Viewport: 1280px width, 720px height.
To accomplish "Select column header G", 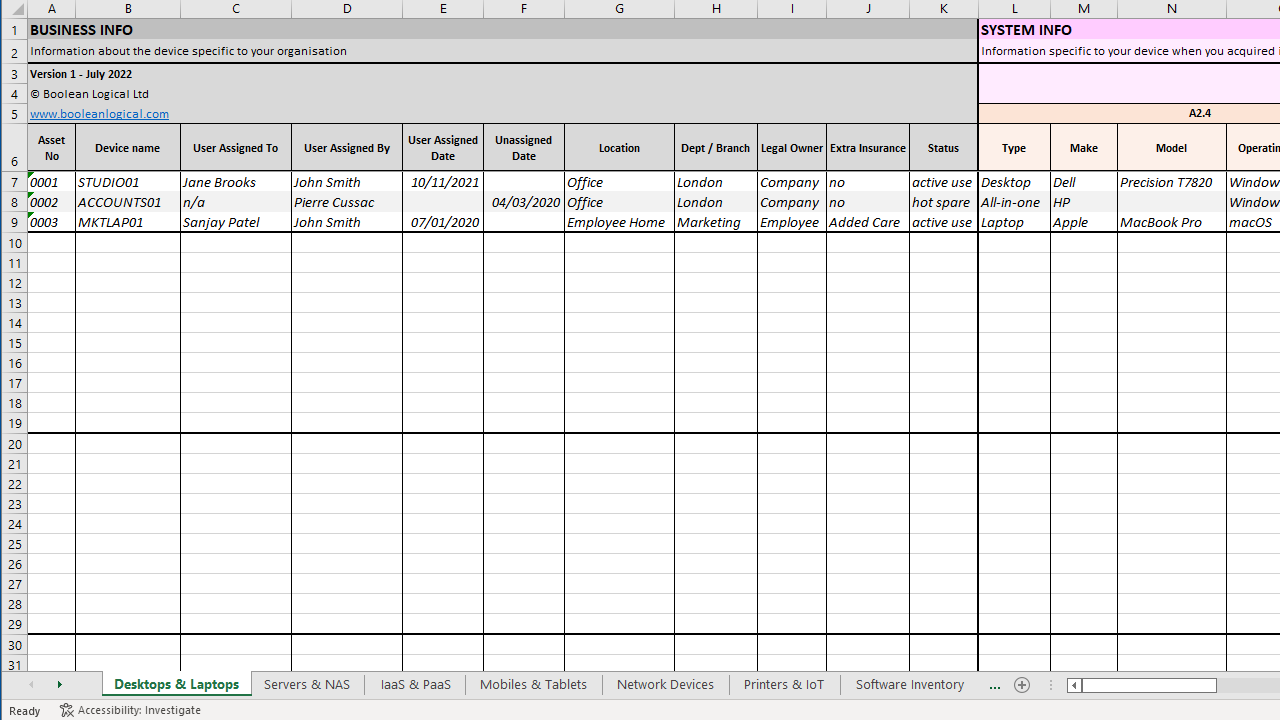I will (619, 8).
